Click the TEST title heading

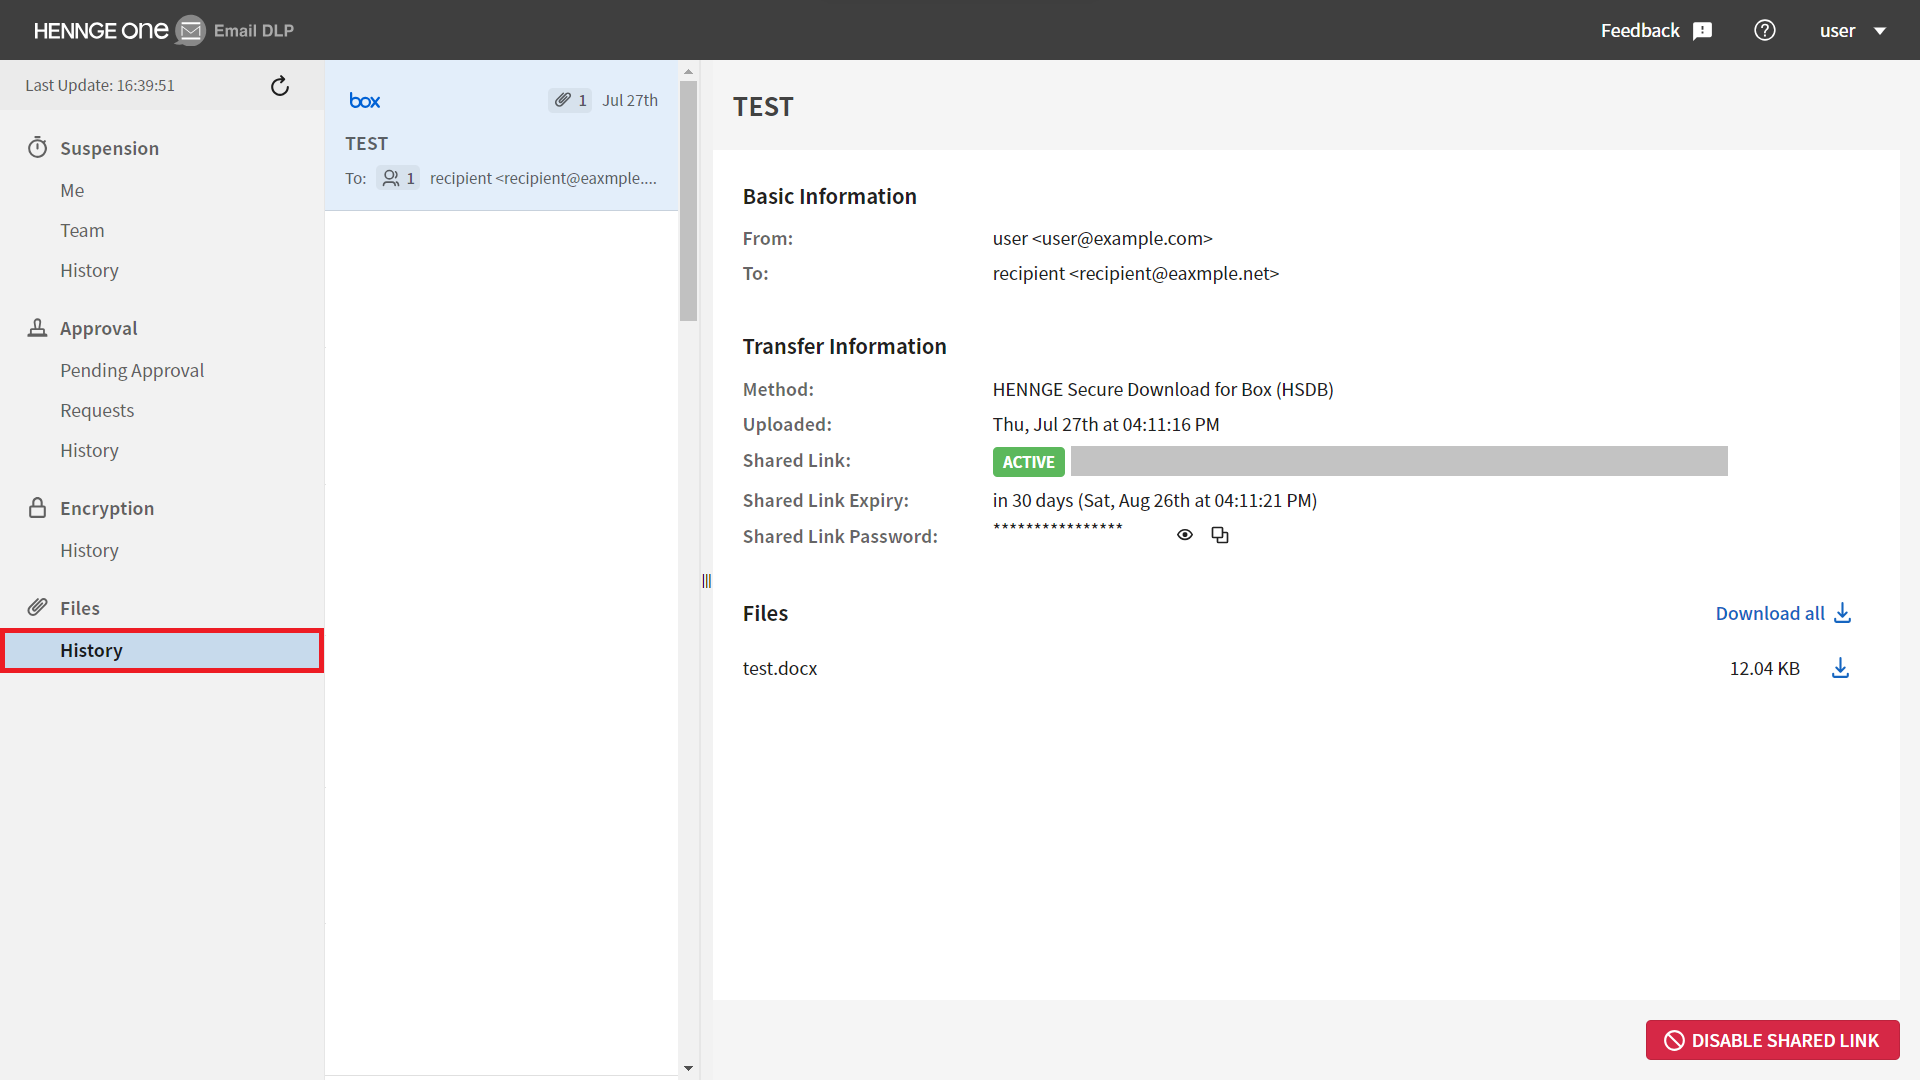pos(763,106)
